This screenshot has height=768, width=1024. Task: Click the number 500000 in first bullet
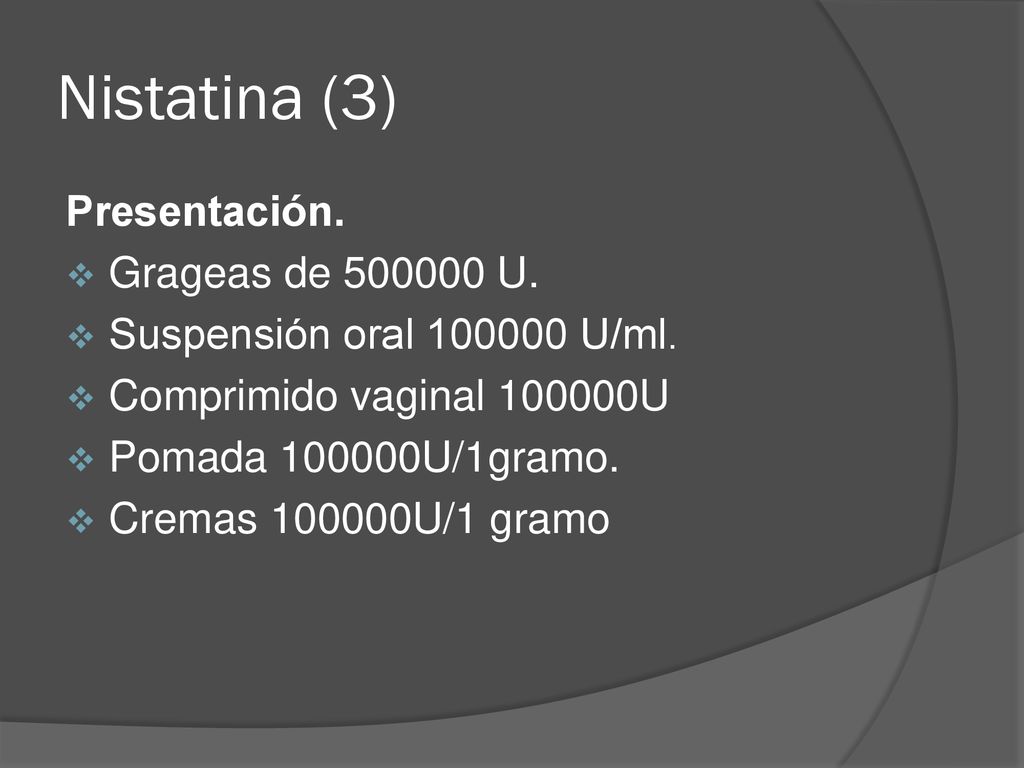[x=413, y=272]
